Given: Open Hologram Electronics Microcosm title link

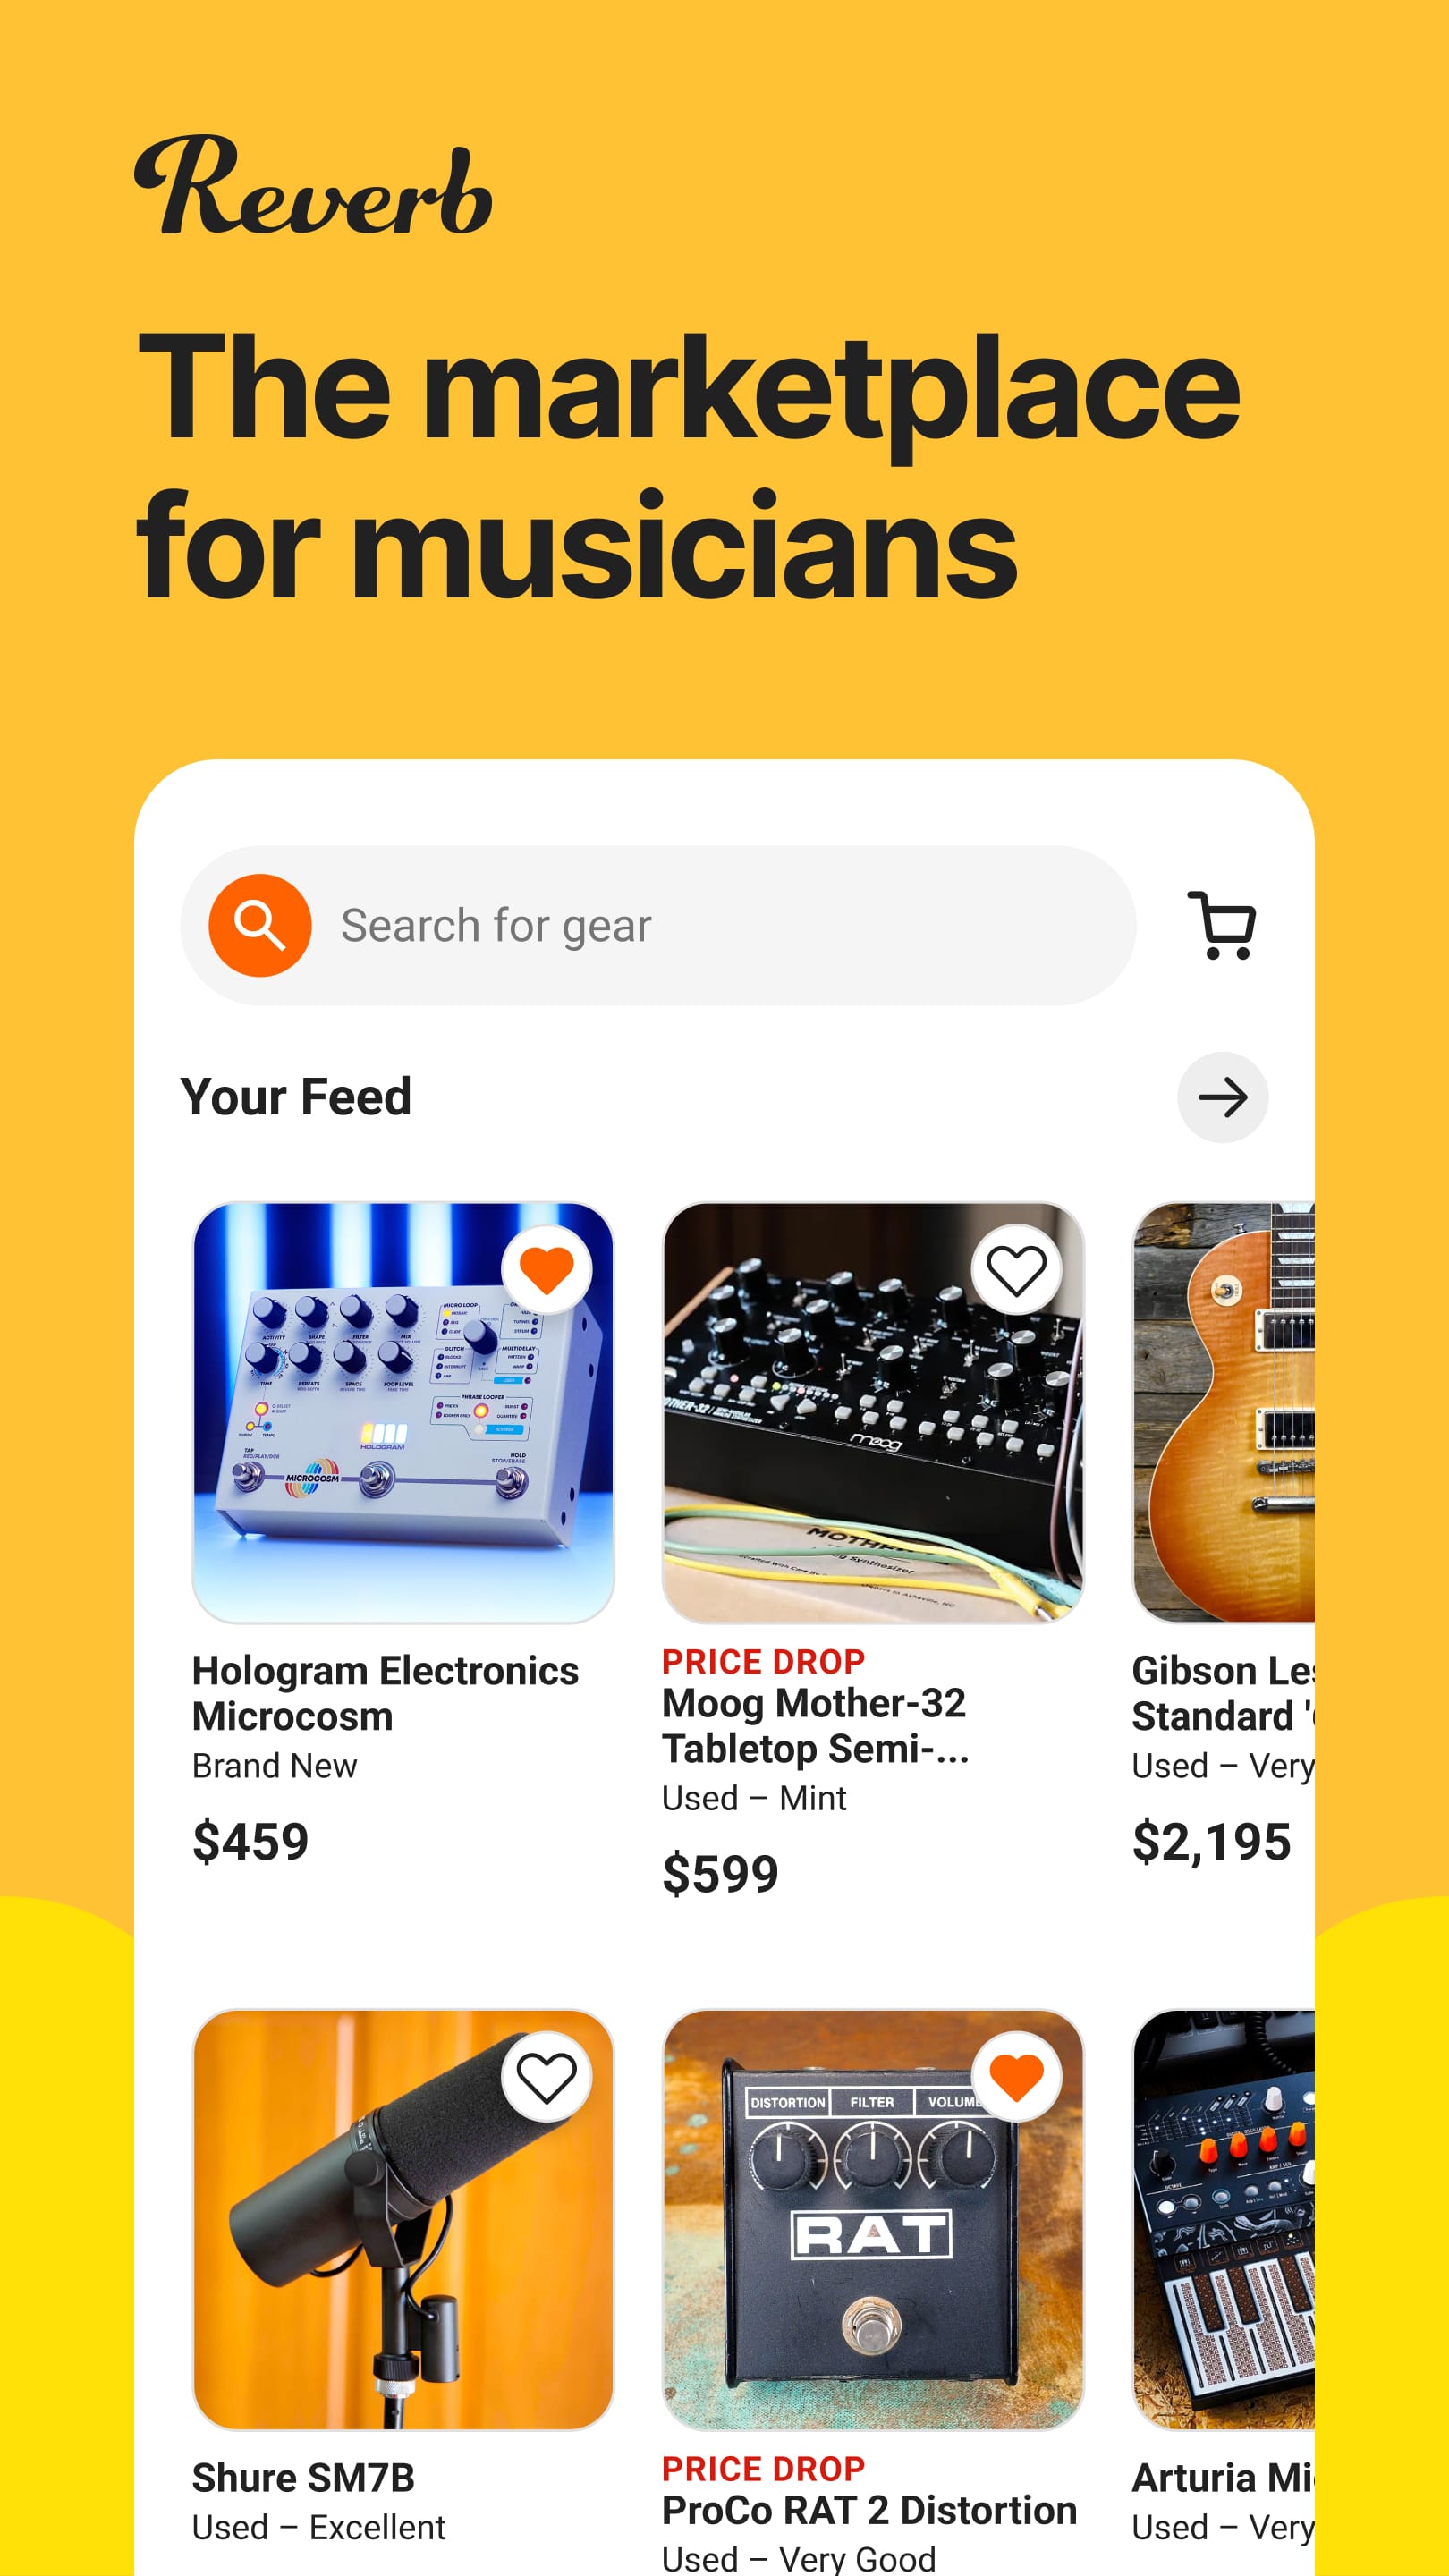Looking at the screenshot, I should pos(385,1693).
